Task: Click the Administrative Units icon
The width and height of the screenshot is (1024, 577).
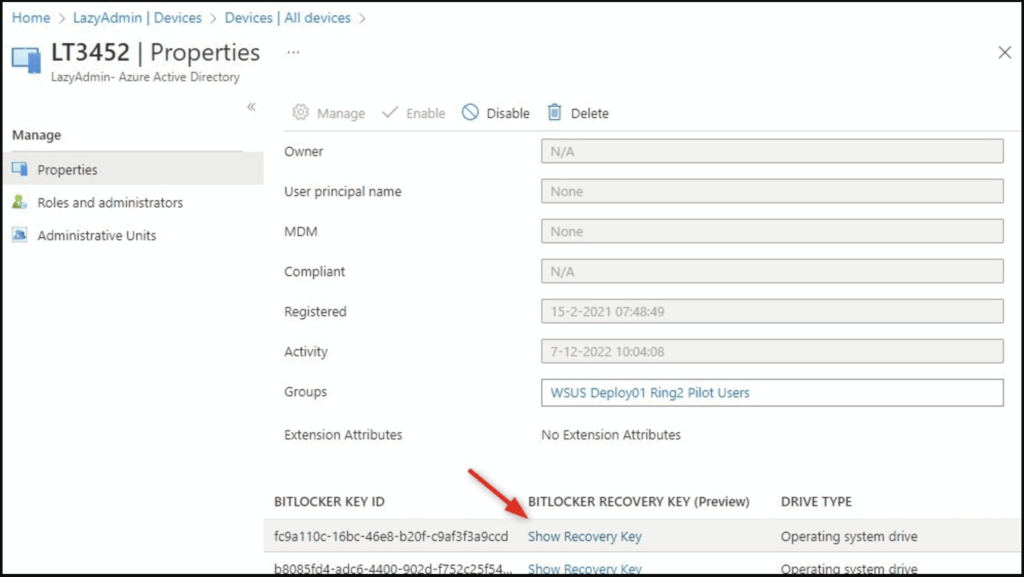Action: pos(19,235)
